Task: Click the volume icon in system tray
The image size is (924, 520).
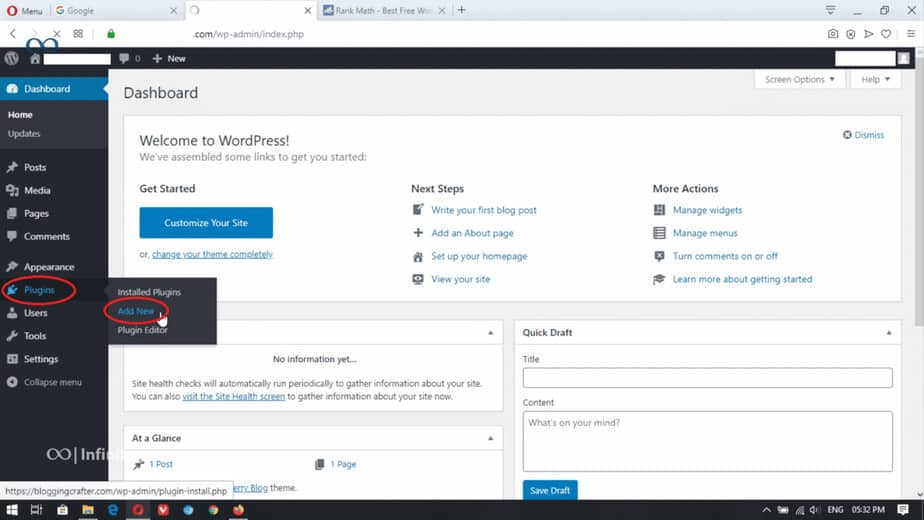Action: click(814, 510)
